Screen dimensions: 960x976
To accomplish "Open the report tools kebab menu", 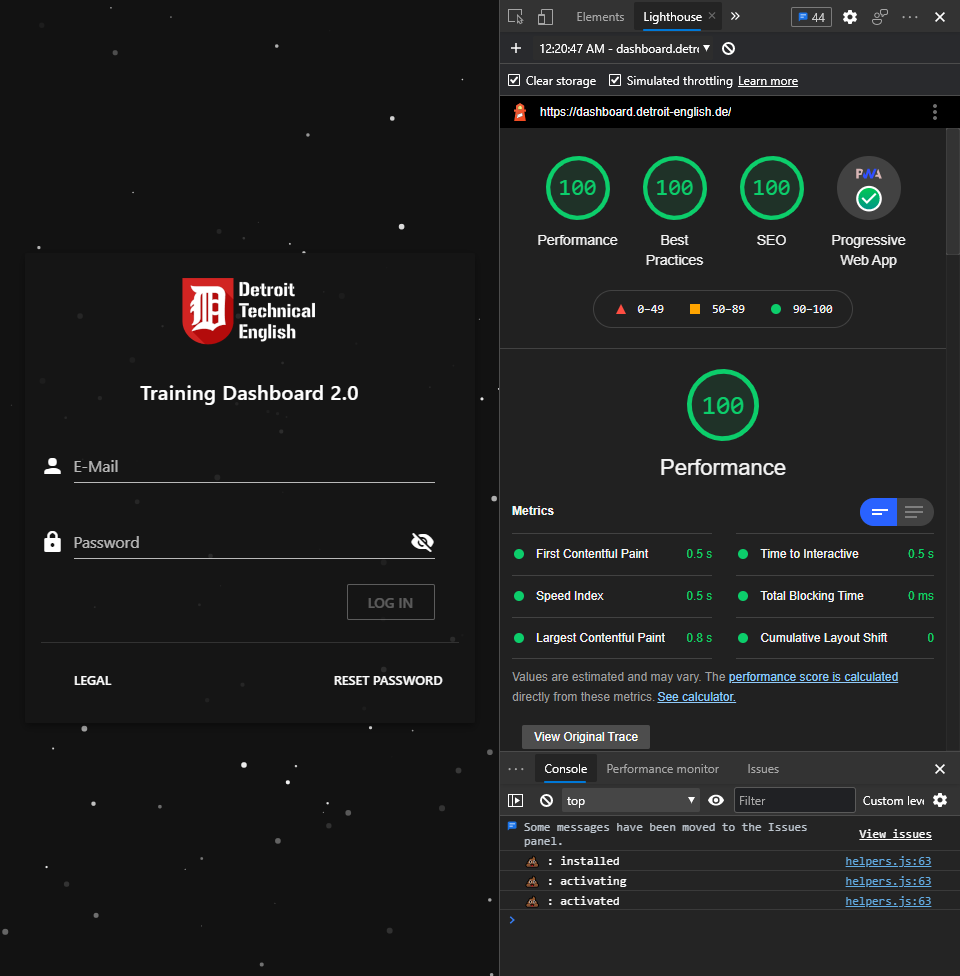I will (x=934, y=112).
